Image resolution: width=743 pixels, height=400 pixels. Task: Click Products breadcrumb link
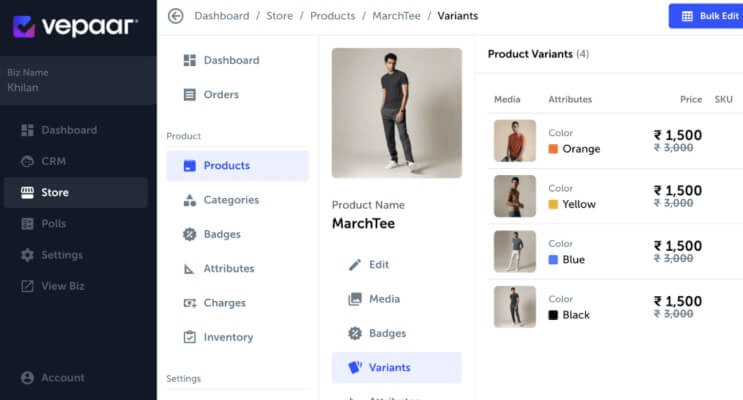tap(333, 16)
